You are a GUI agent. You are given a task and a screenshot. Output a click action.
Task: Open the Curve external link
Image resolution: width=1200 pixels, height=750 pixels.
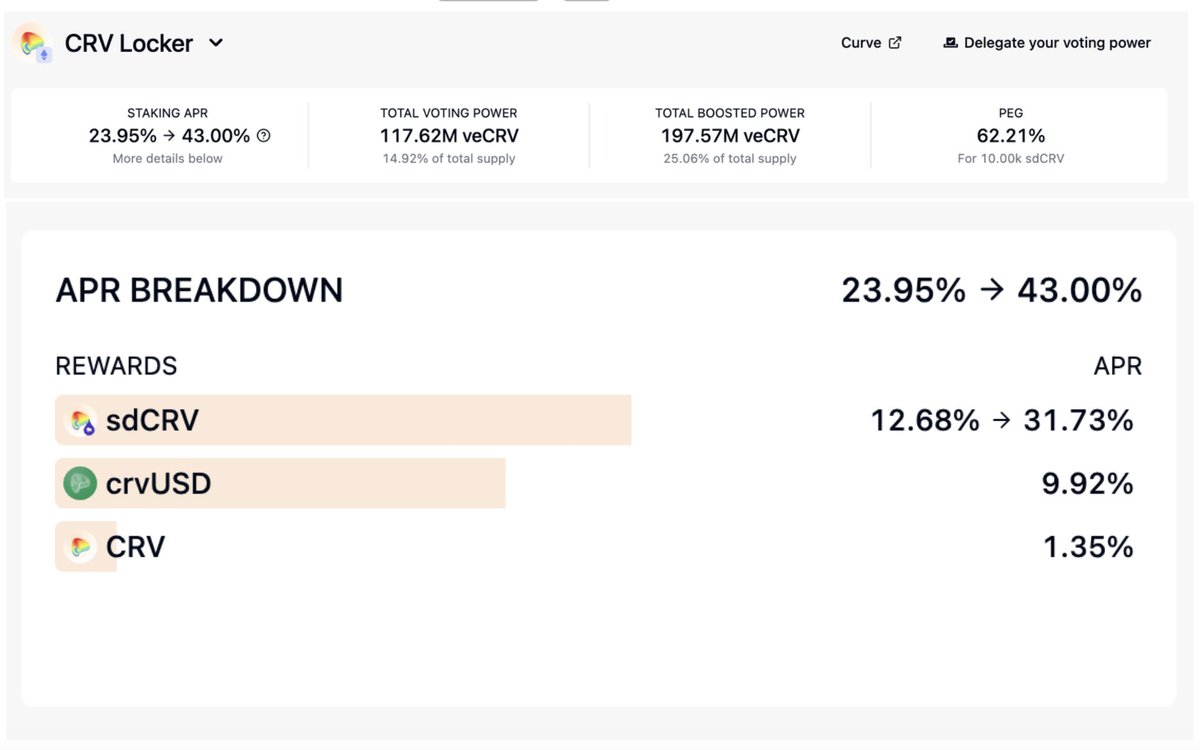point(861,43)
